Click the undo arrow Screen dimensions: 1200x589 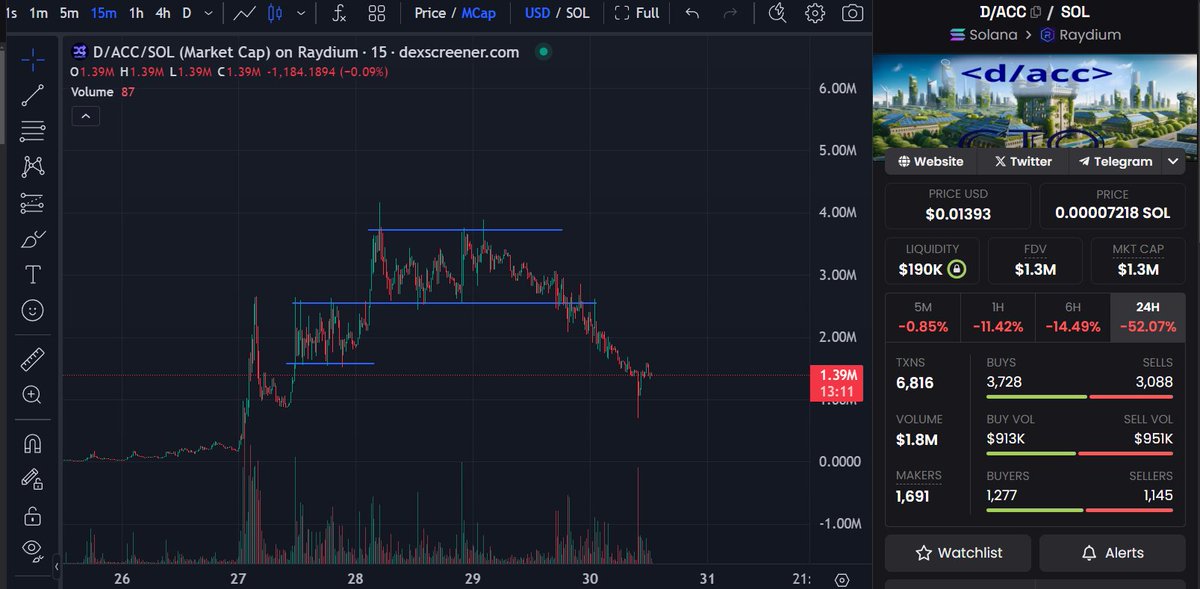pyautogui.click(x=692, y=13)
